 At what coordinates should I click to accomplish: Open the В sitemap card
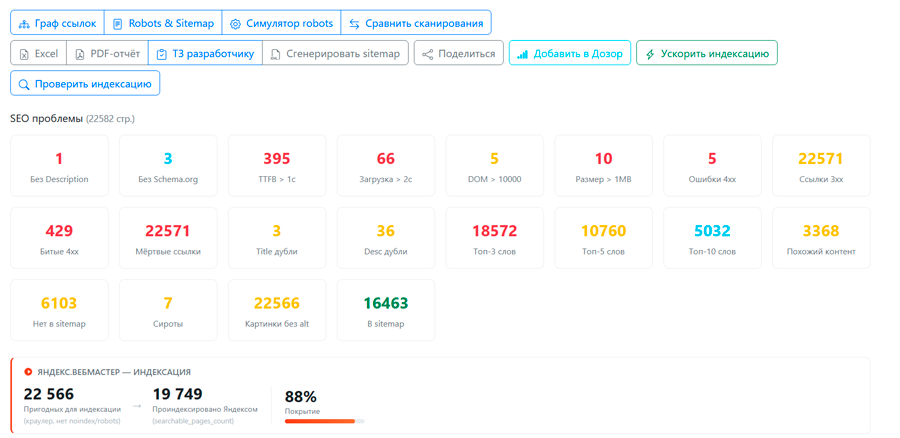tap(386, 310)
